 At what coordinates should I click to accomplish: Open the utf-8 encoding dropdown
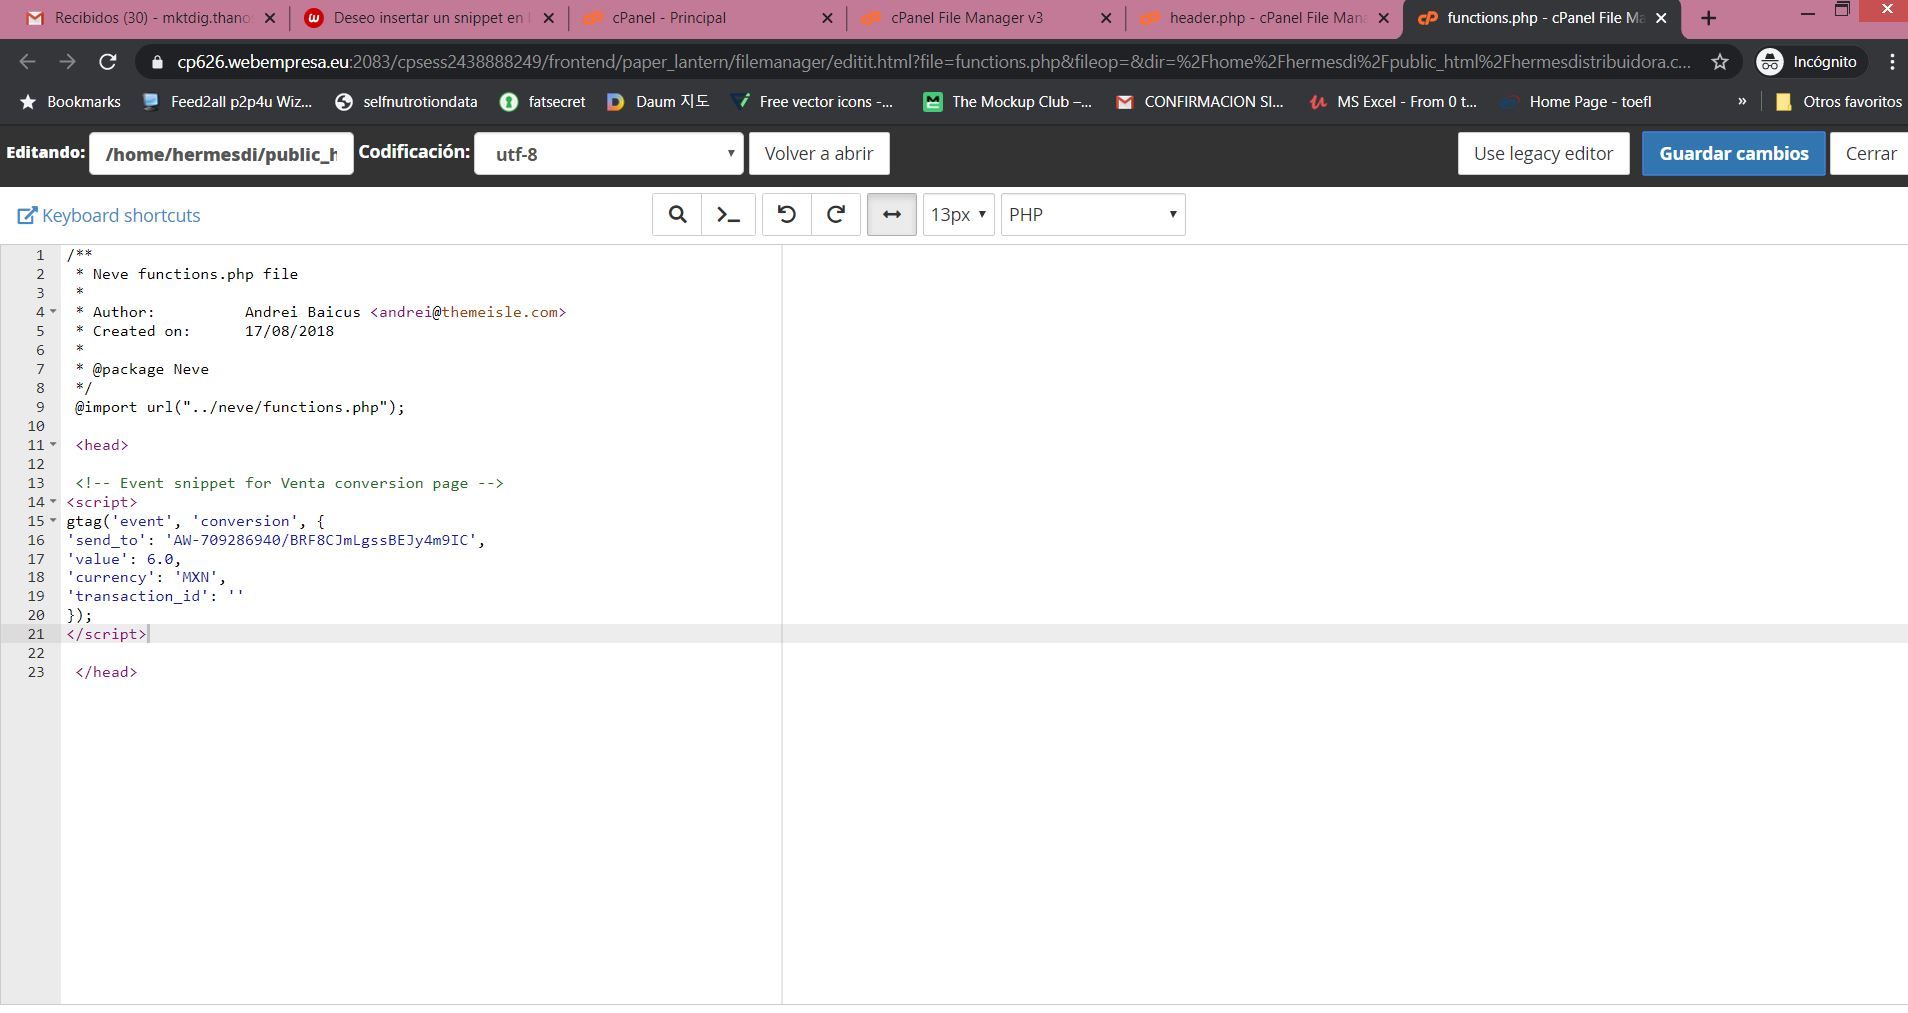click(x=608, y=154)
